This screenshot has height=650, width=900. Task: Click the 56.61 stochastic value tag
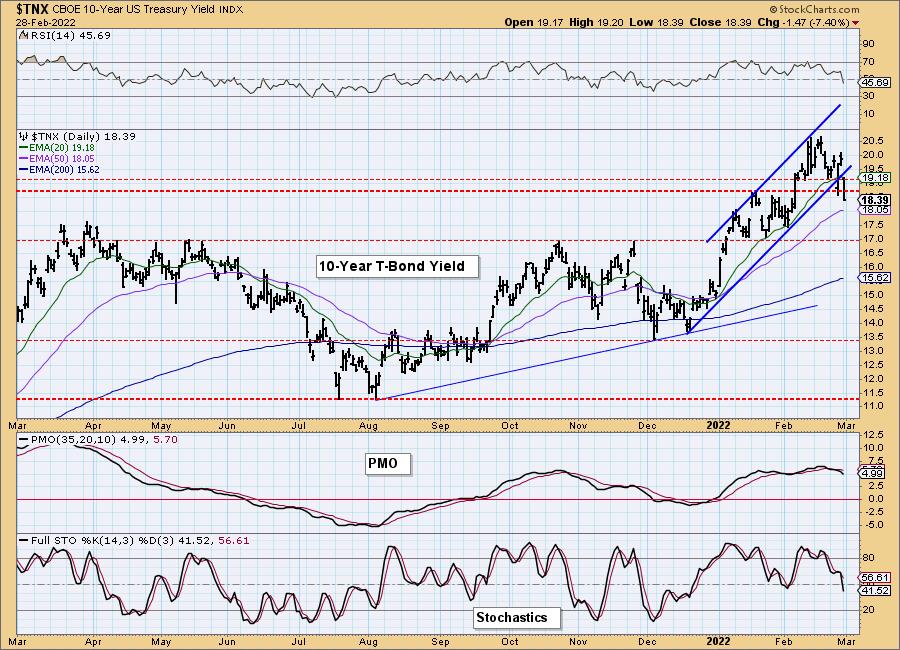[875, 578]
